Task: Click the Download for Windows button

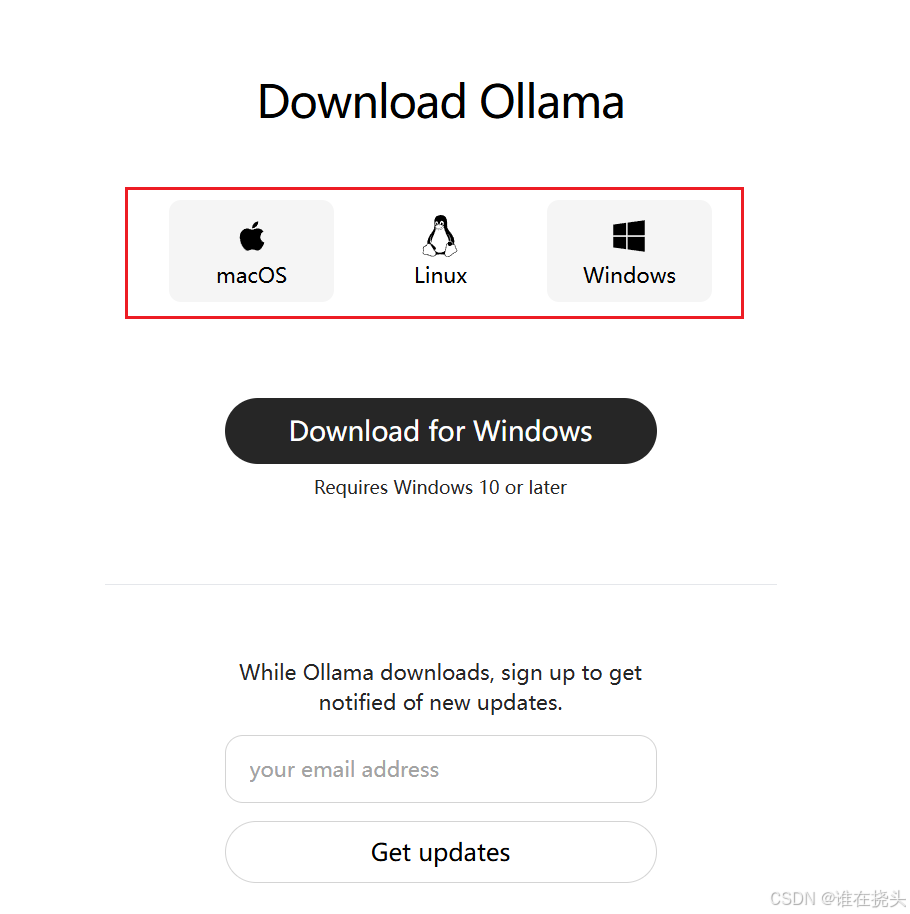Action: (441, 431)
